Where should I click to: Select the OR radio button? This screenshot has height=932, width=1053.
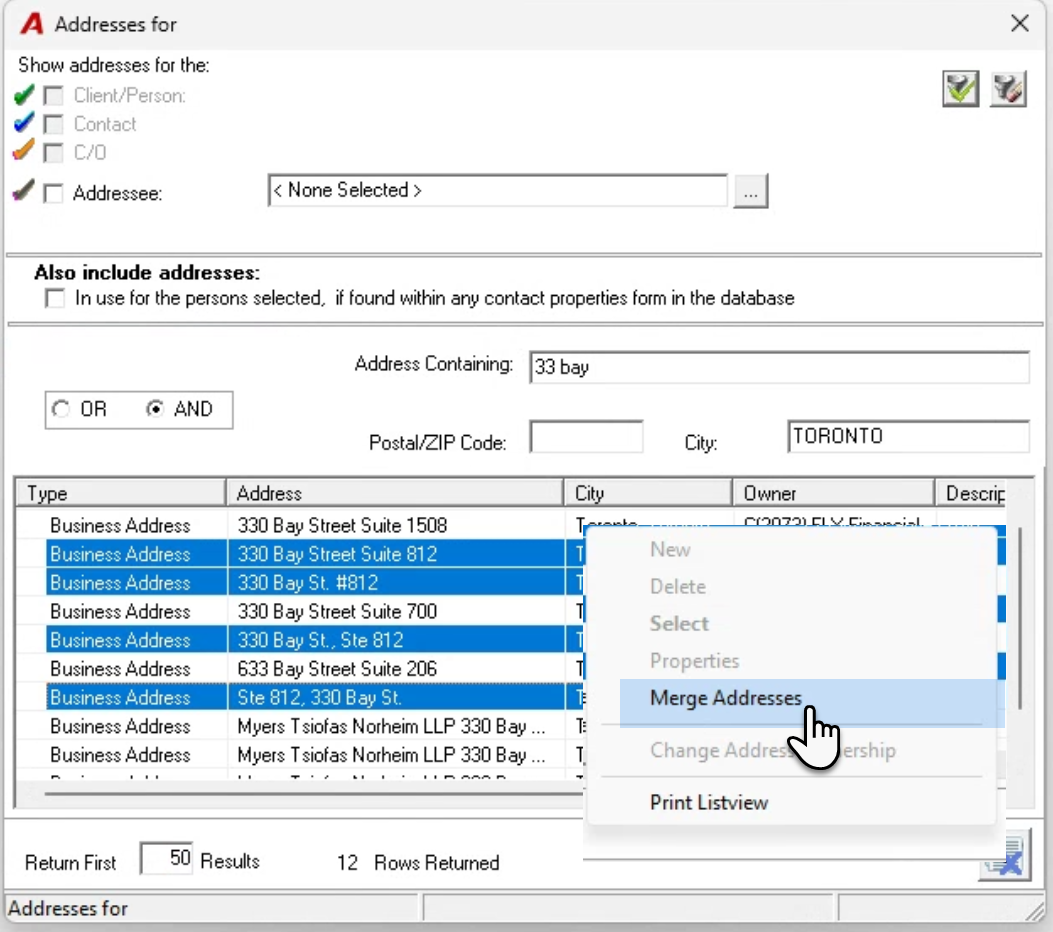click(61, 409)
